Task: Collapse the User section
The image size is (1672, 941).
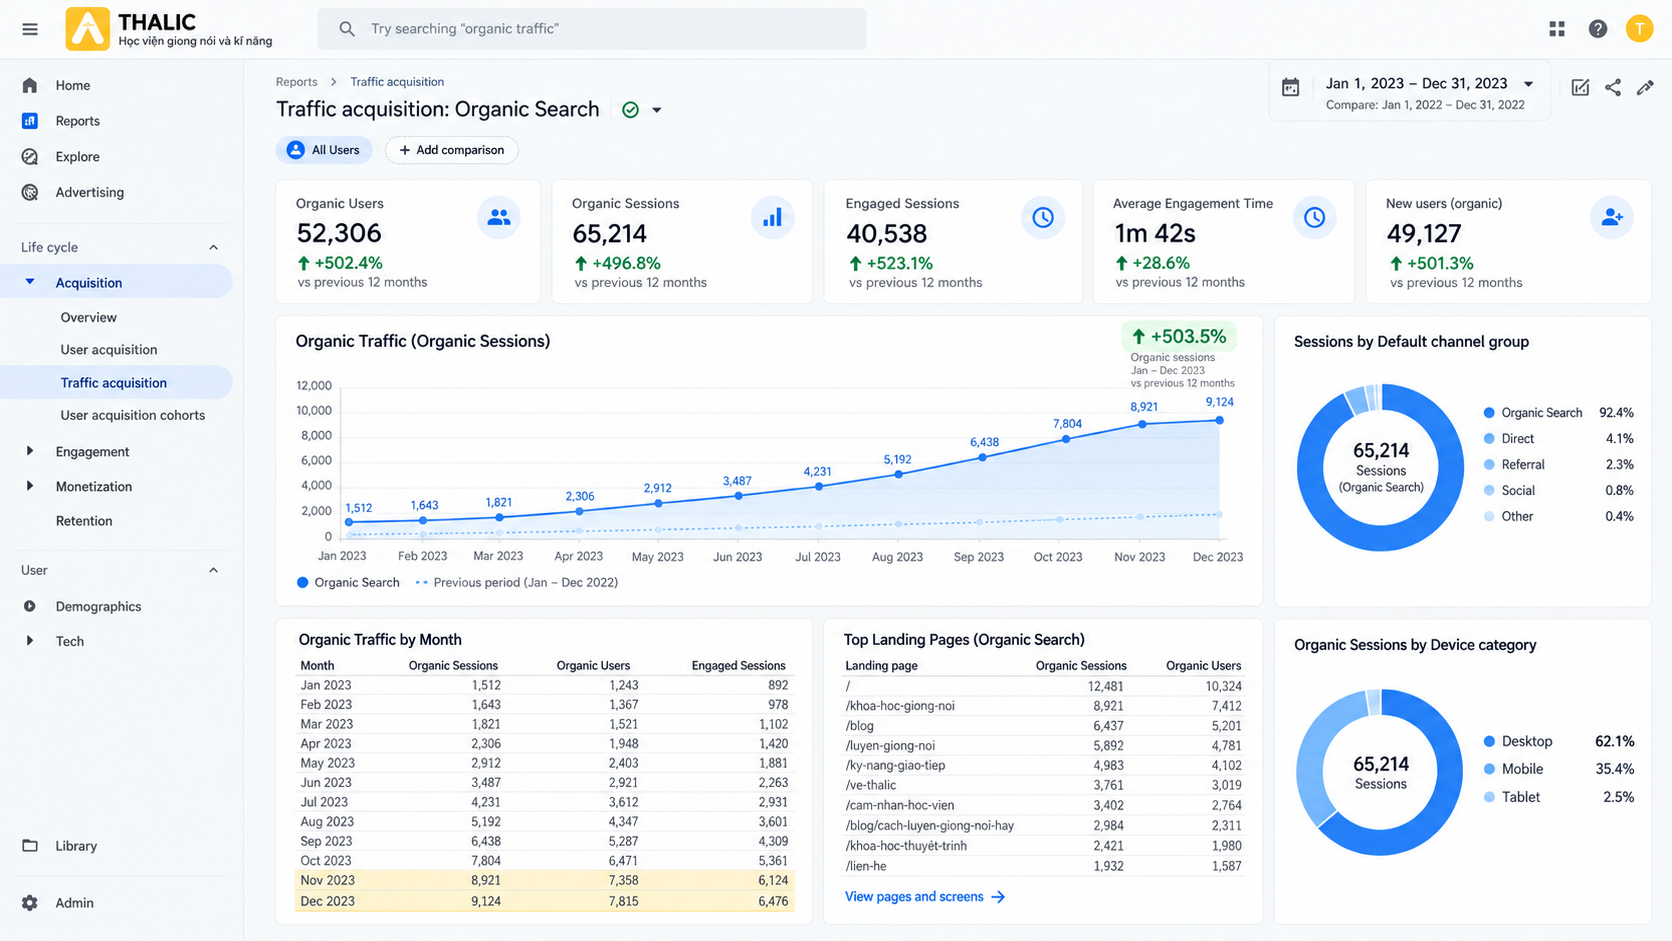Action: (x=213, y=570)
